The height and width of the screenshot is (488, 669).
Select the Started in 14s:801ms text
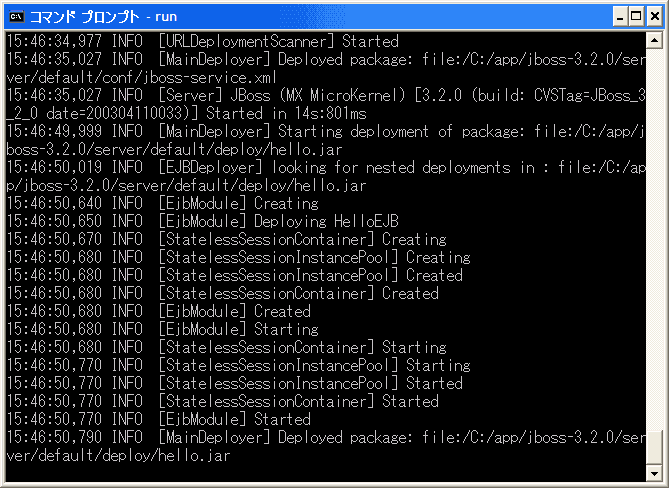pyautogui.click(x=286, y=113)
